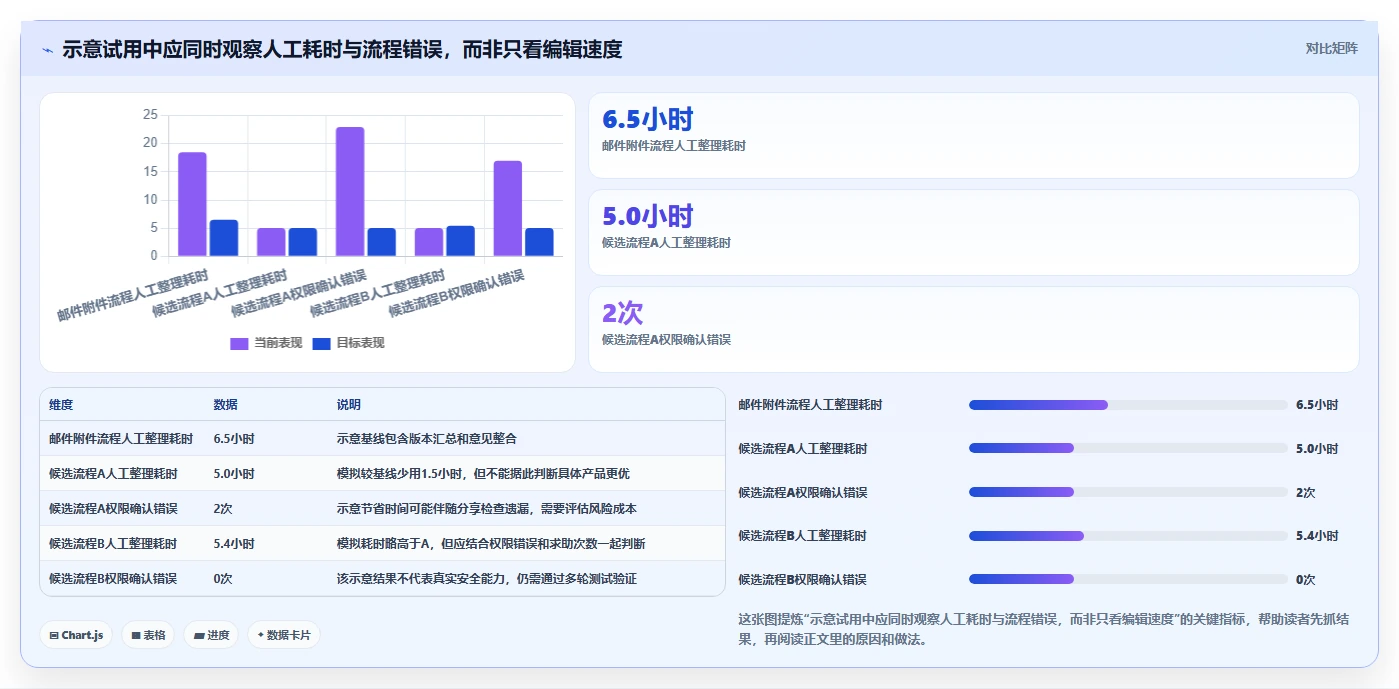Click the 0次 value in the table

pos(222,579)
